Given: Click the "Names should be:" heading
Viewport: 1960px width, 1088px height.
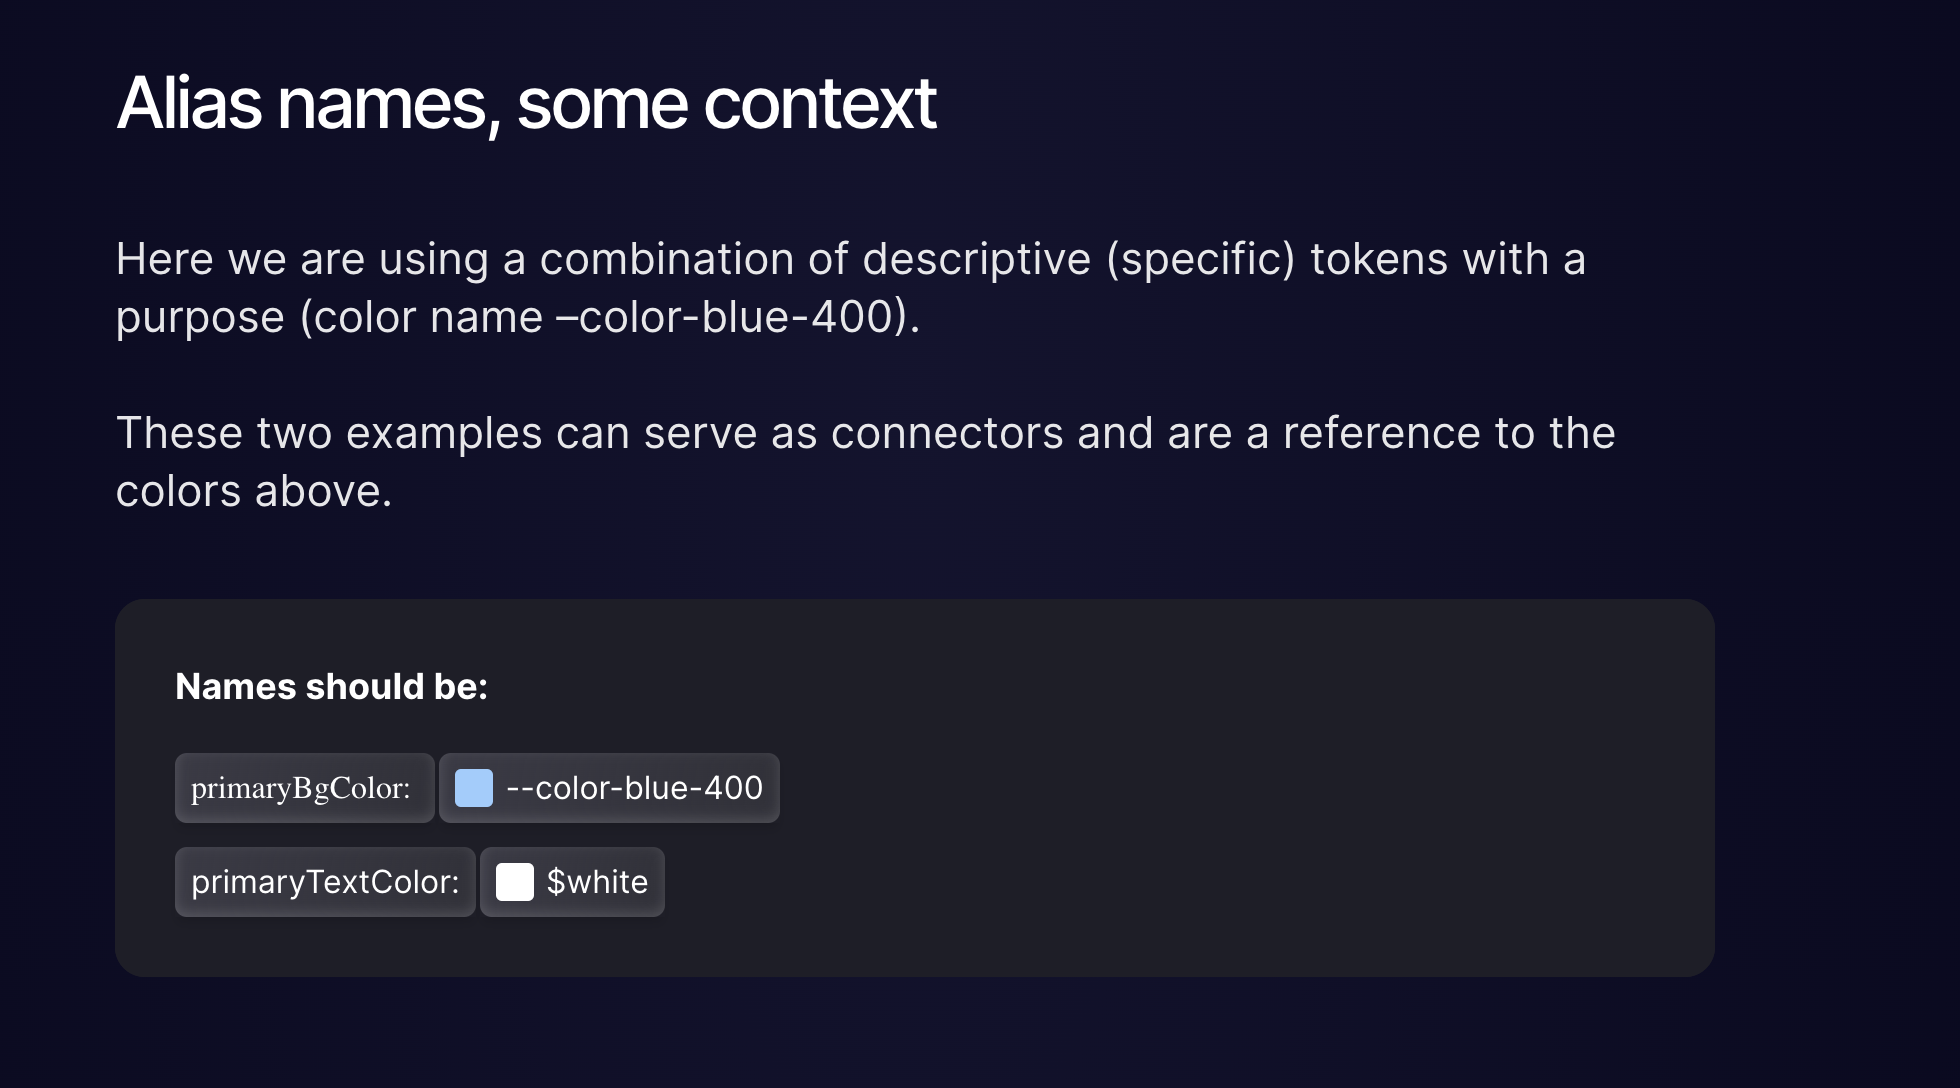Looking at the screenshot, I should point(331,687).
